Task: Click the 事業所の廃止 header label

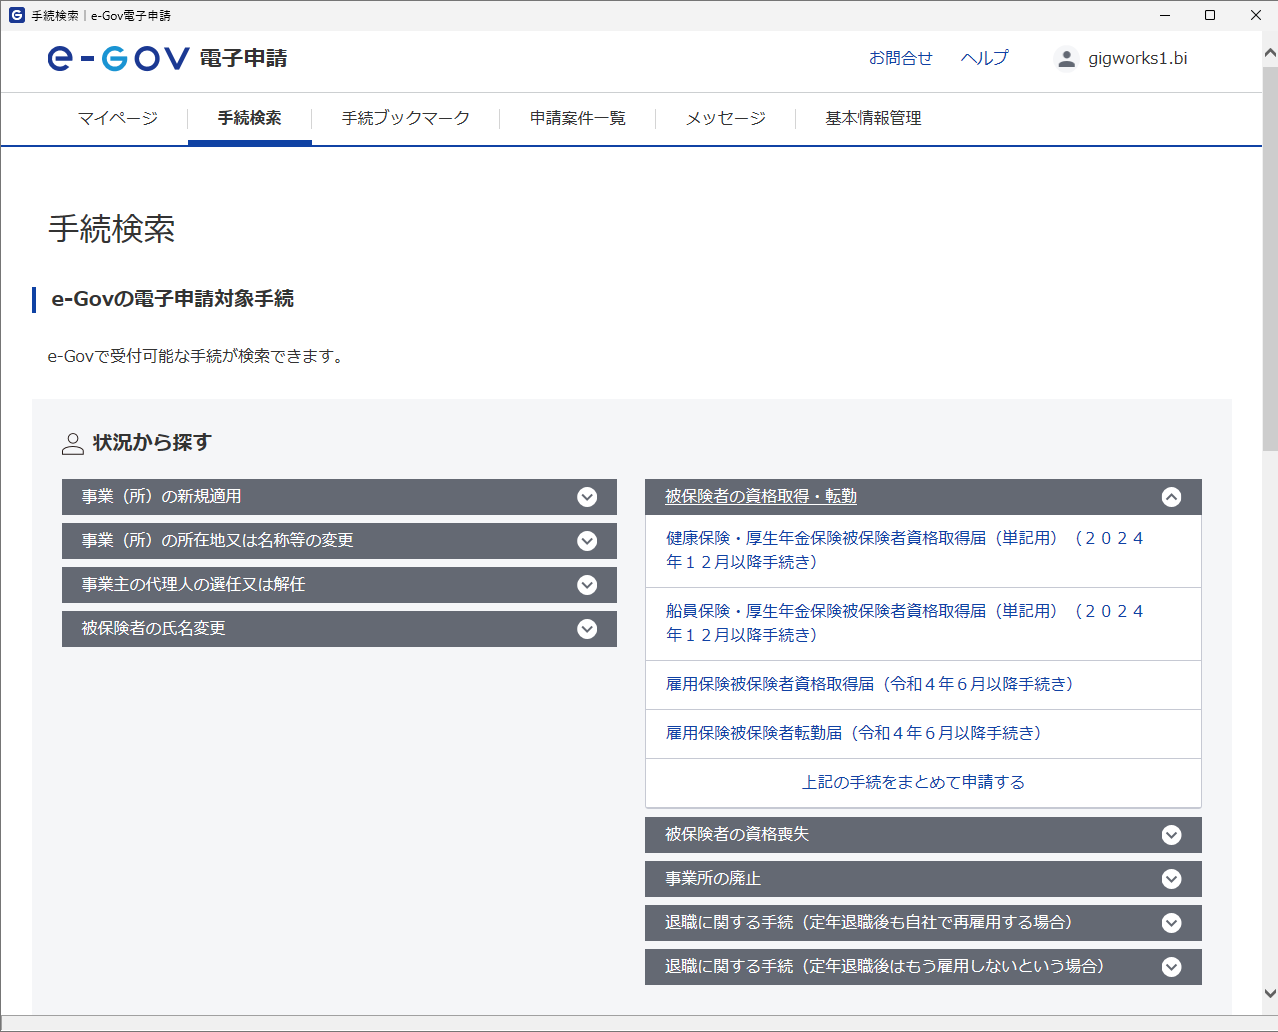Action: pos(713,878)
